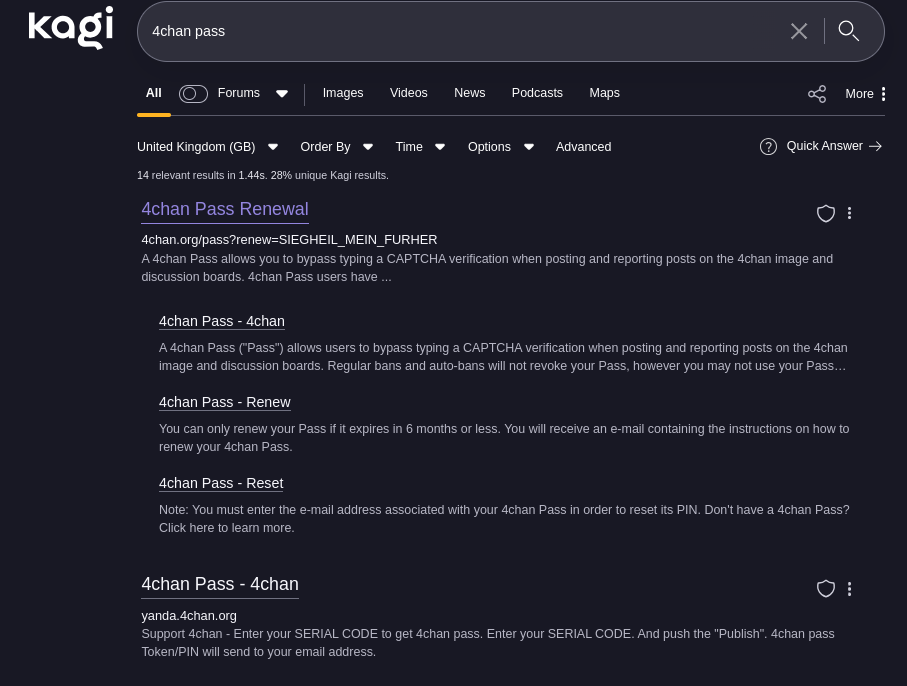The width and height of the screenshot is (907, 686).
Task: Open the 4chan Pass Renewal result
Action: tap(225, 209)
